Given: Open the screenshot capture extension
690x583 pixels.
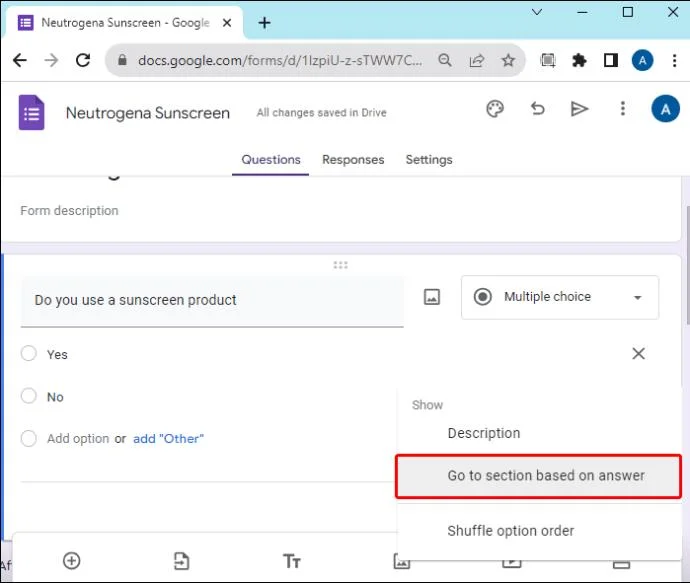Looking at the screenshot, I should coord(547,60).
